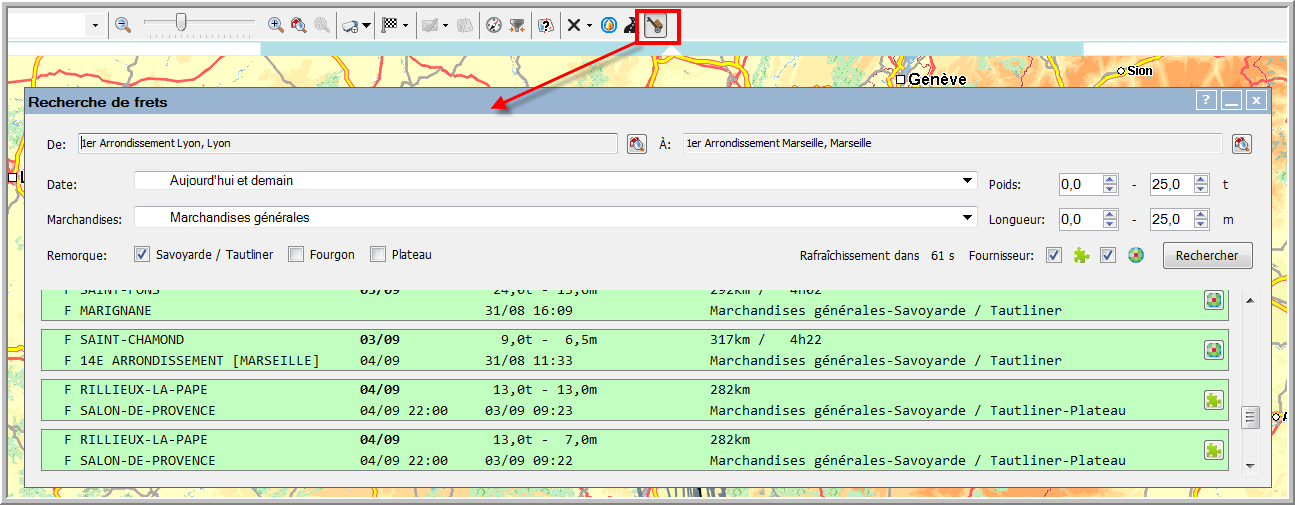1295x505 pixels.
Task: Click the greyed-out zoom magnifier icon
Action: [321, 25]
